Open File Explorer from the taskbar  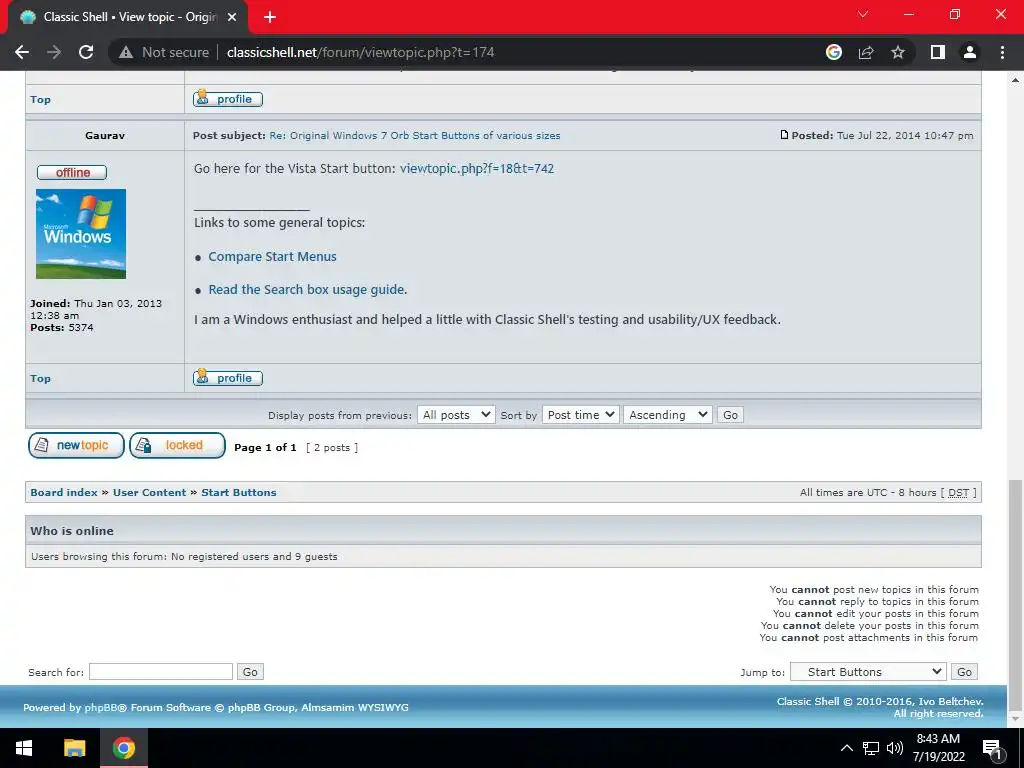(x=74, y=748)
